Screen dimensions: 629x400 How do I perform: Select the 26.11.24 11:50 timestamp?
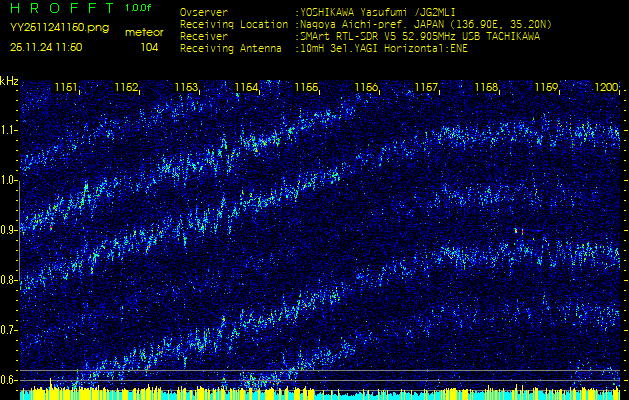point(46,47)
